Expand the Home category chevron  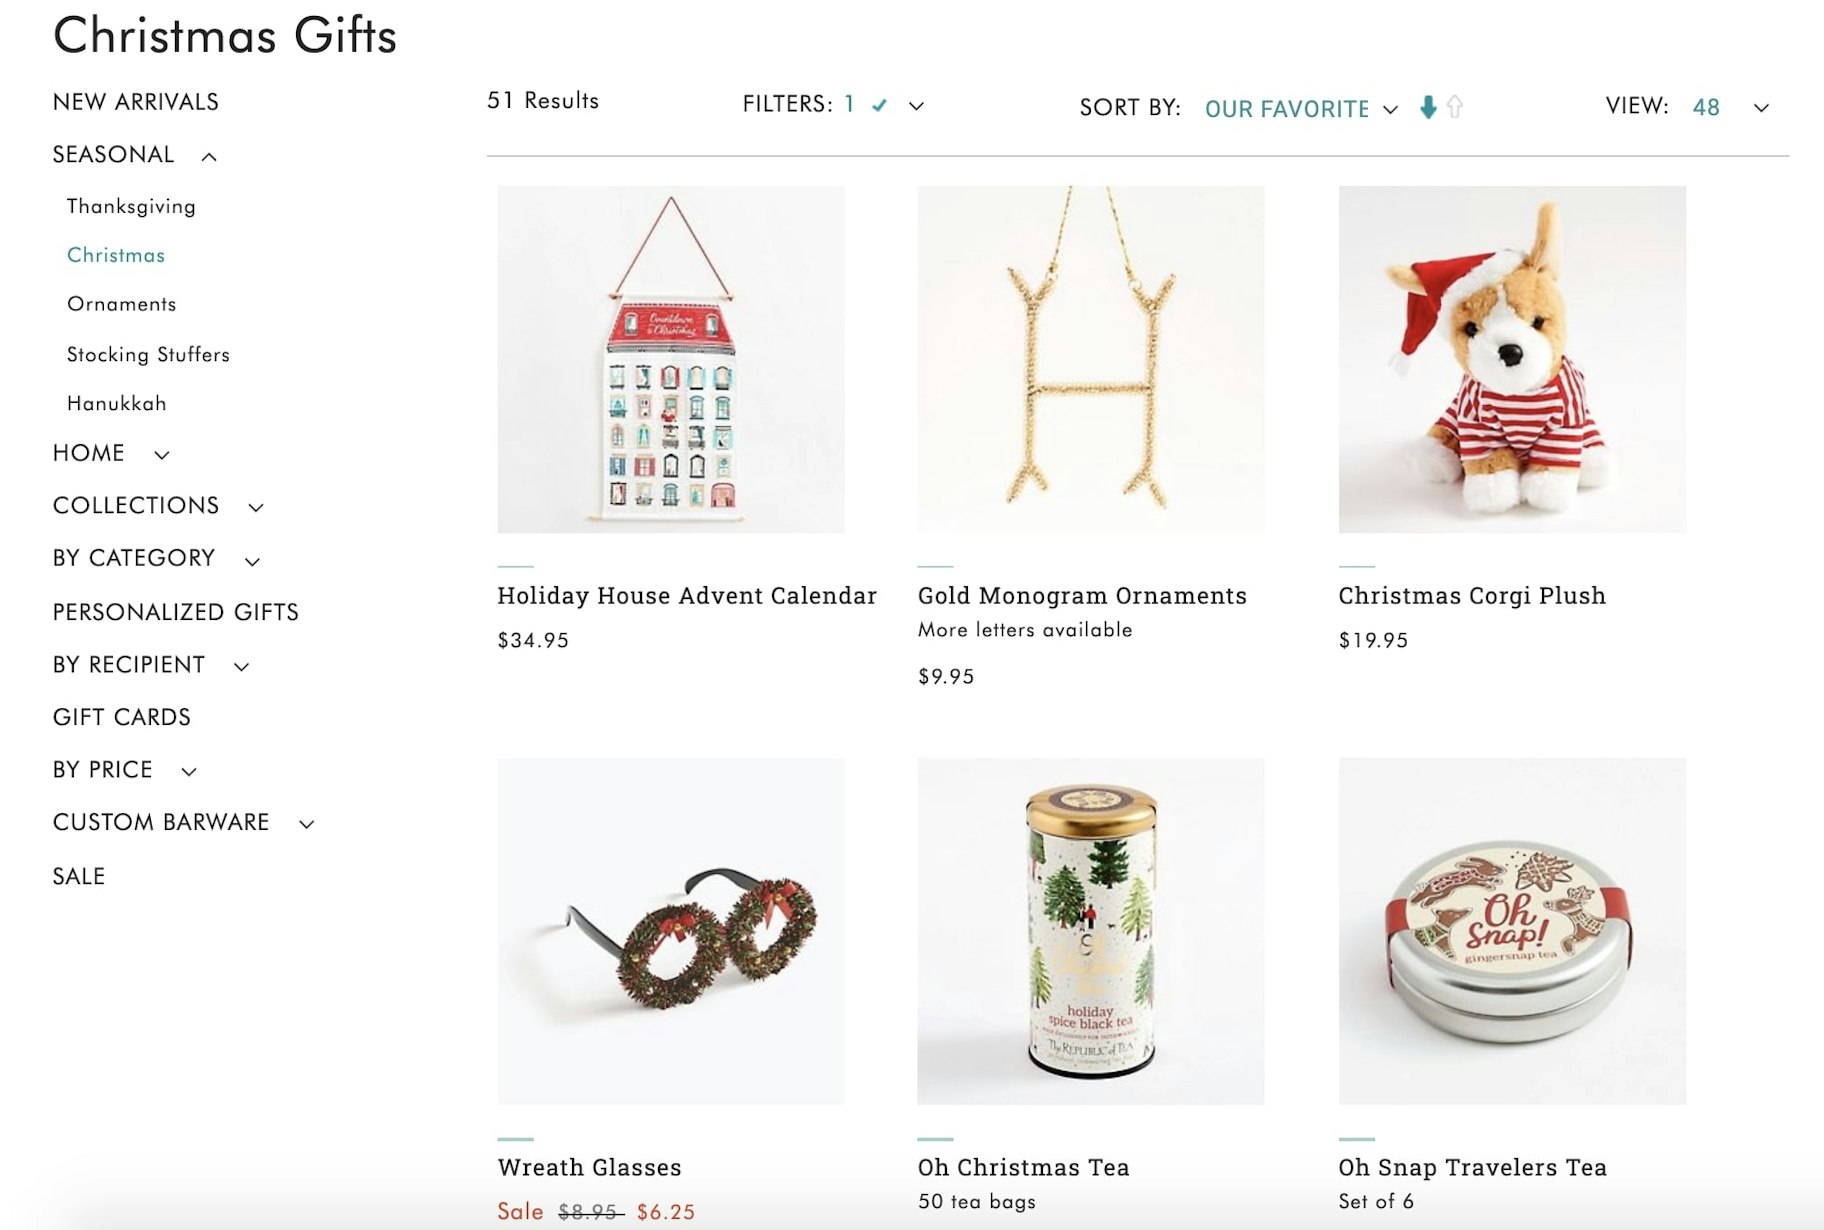(162, 455)
